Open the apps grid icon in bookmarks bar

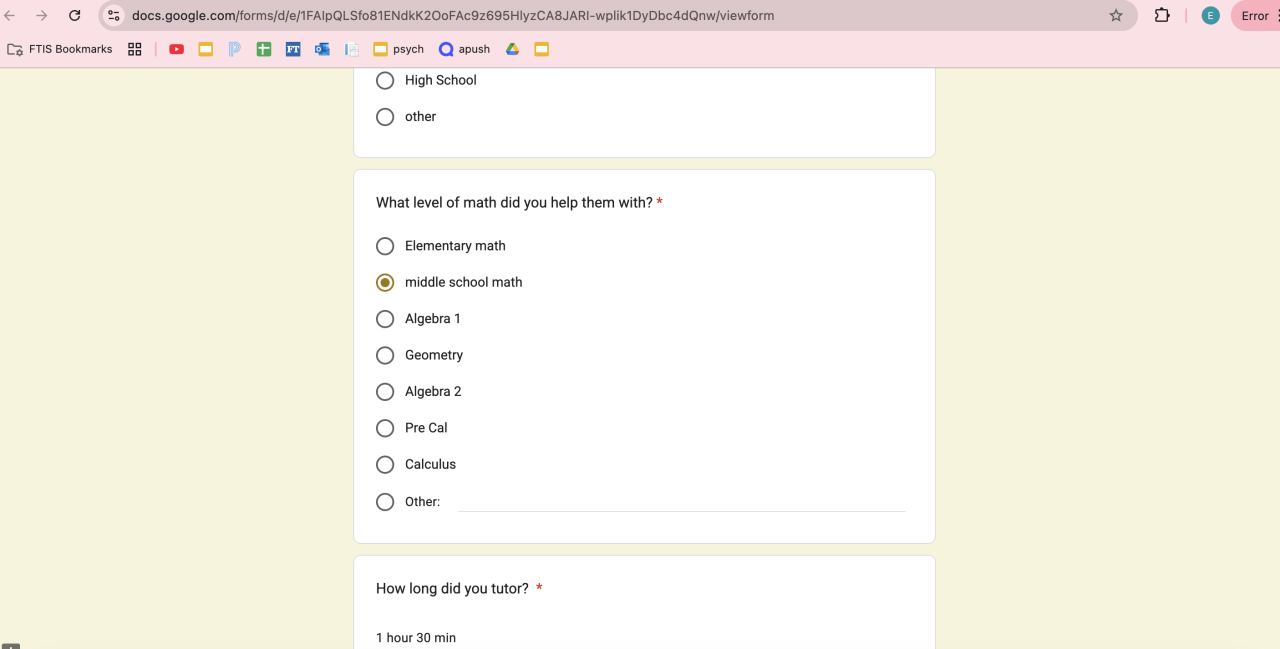pos(135,49)
